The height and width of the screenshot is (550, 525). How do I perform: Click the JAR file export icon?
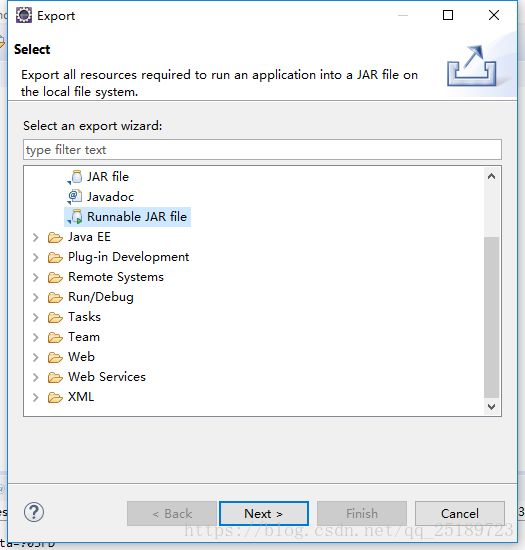pyautogui.click(x=75, y=177)
